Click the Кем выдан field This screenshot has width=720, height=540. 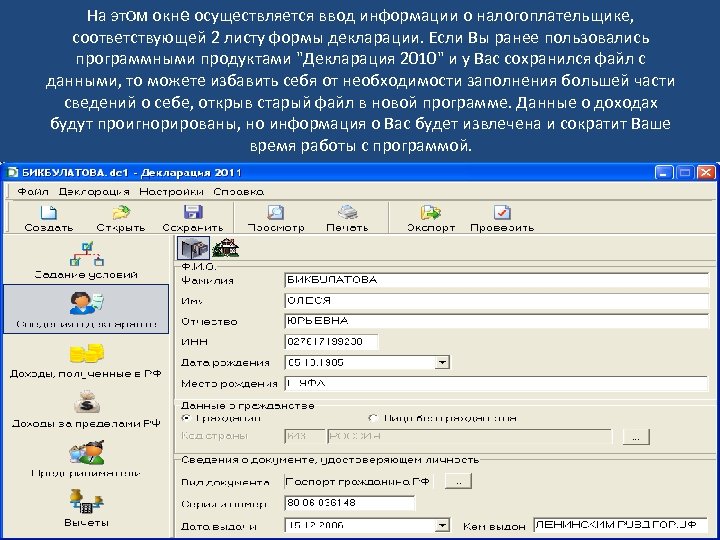[x=621, y=525]
